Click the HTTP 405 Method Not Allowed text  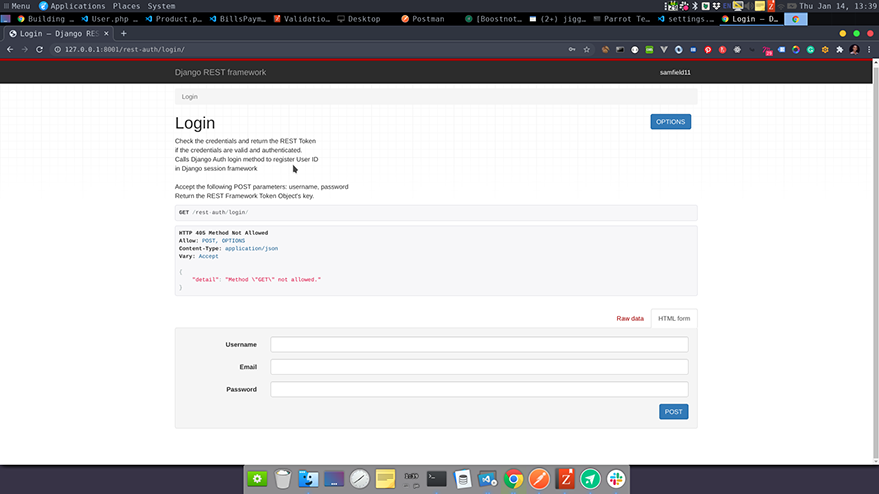point(223,233)
